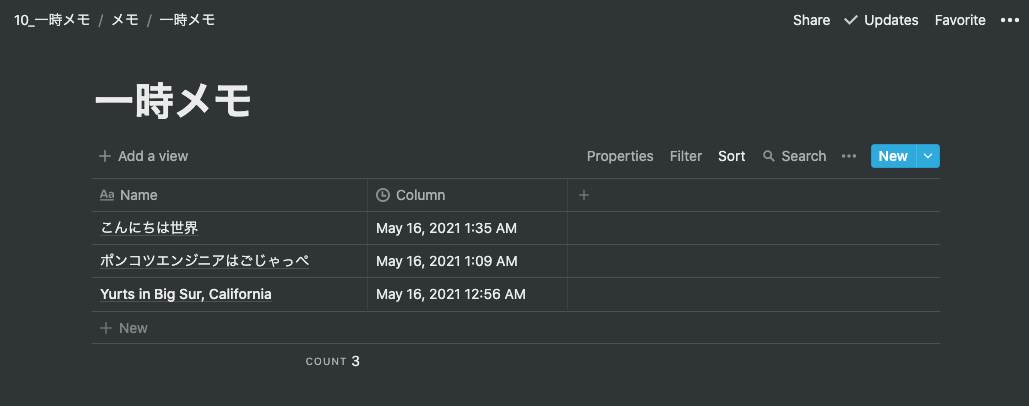Viewport: 1029px width, 406px height.
Task: Click the plus icon beside Add a view
Action: click(105, 156)
